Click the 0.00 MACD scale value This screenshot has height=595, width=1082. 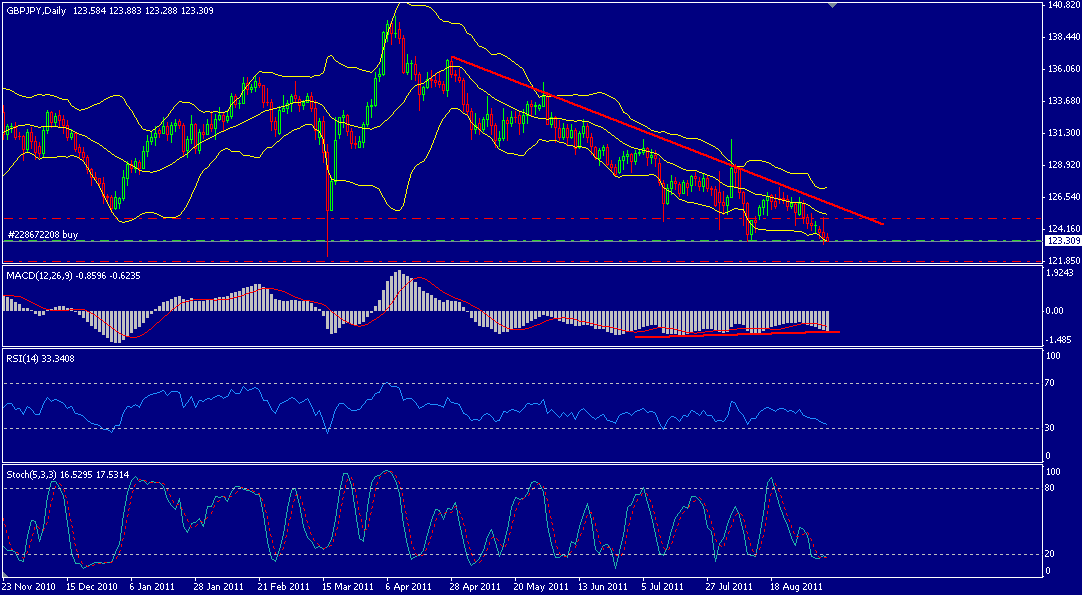1056,311
